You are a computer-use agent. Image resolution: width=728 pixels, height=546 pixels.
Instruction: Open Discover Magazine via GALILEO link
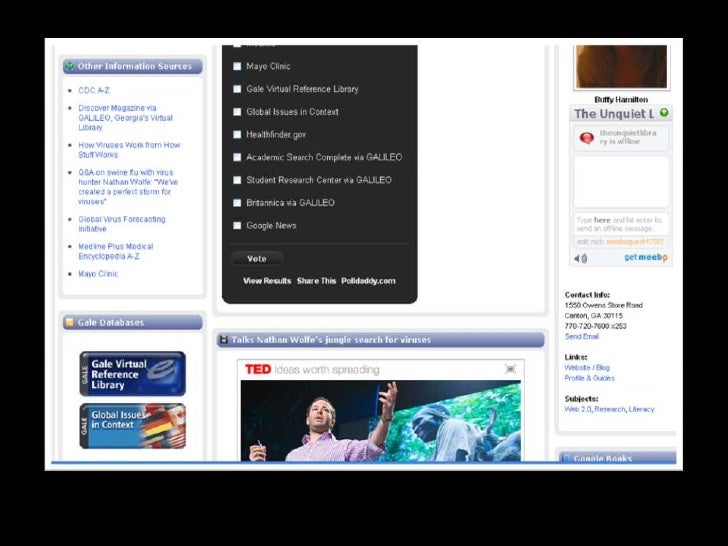[125, 117]
